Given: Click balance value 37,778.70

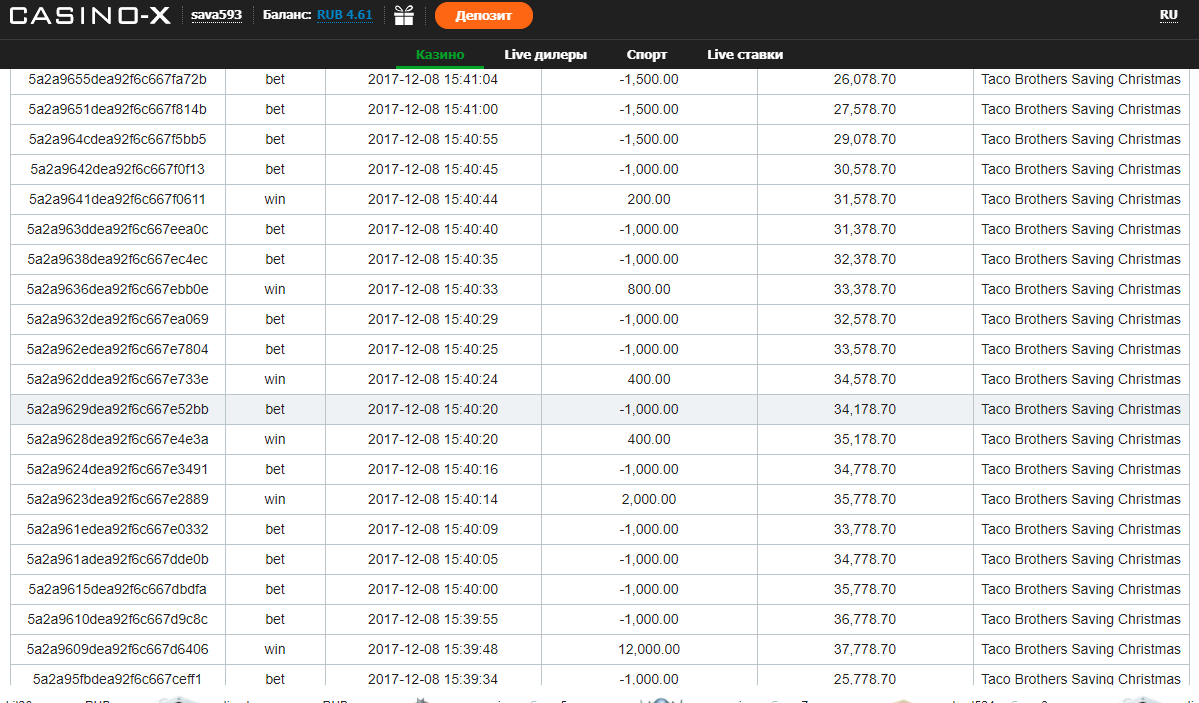Looking at the screenshot, I should click(865, 649).
